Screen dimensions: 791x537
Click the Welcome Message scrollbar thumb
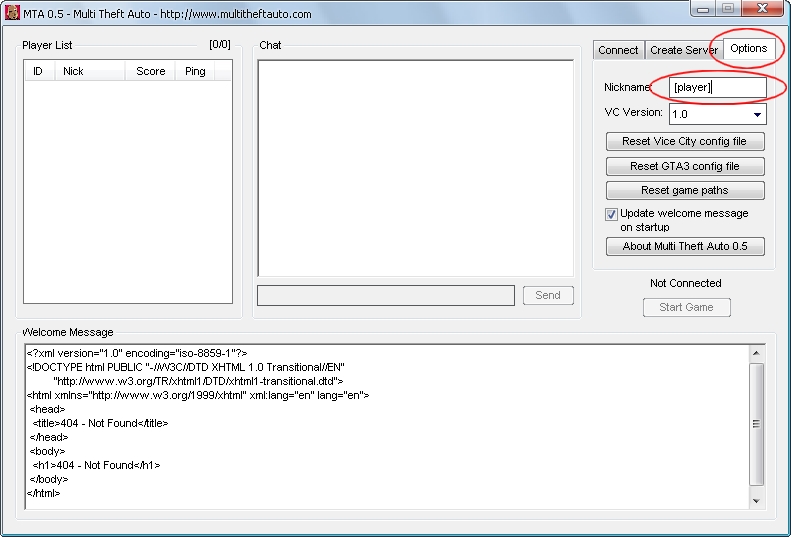coord(756,424)
